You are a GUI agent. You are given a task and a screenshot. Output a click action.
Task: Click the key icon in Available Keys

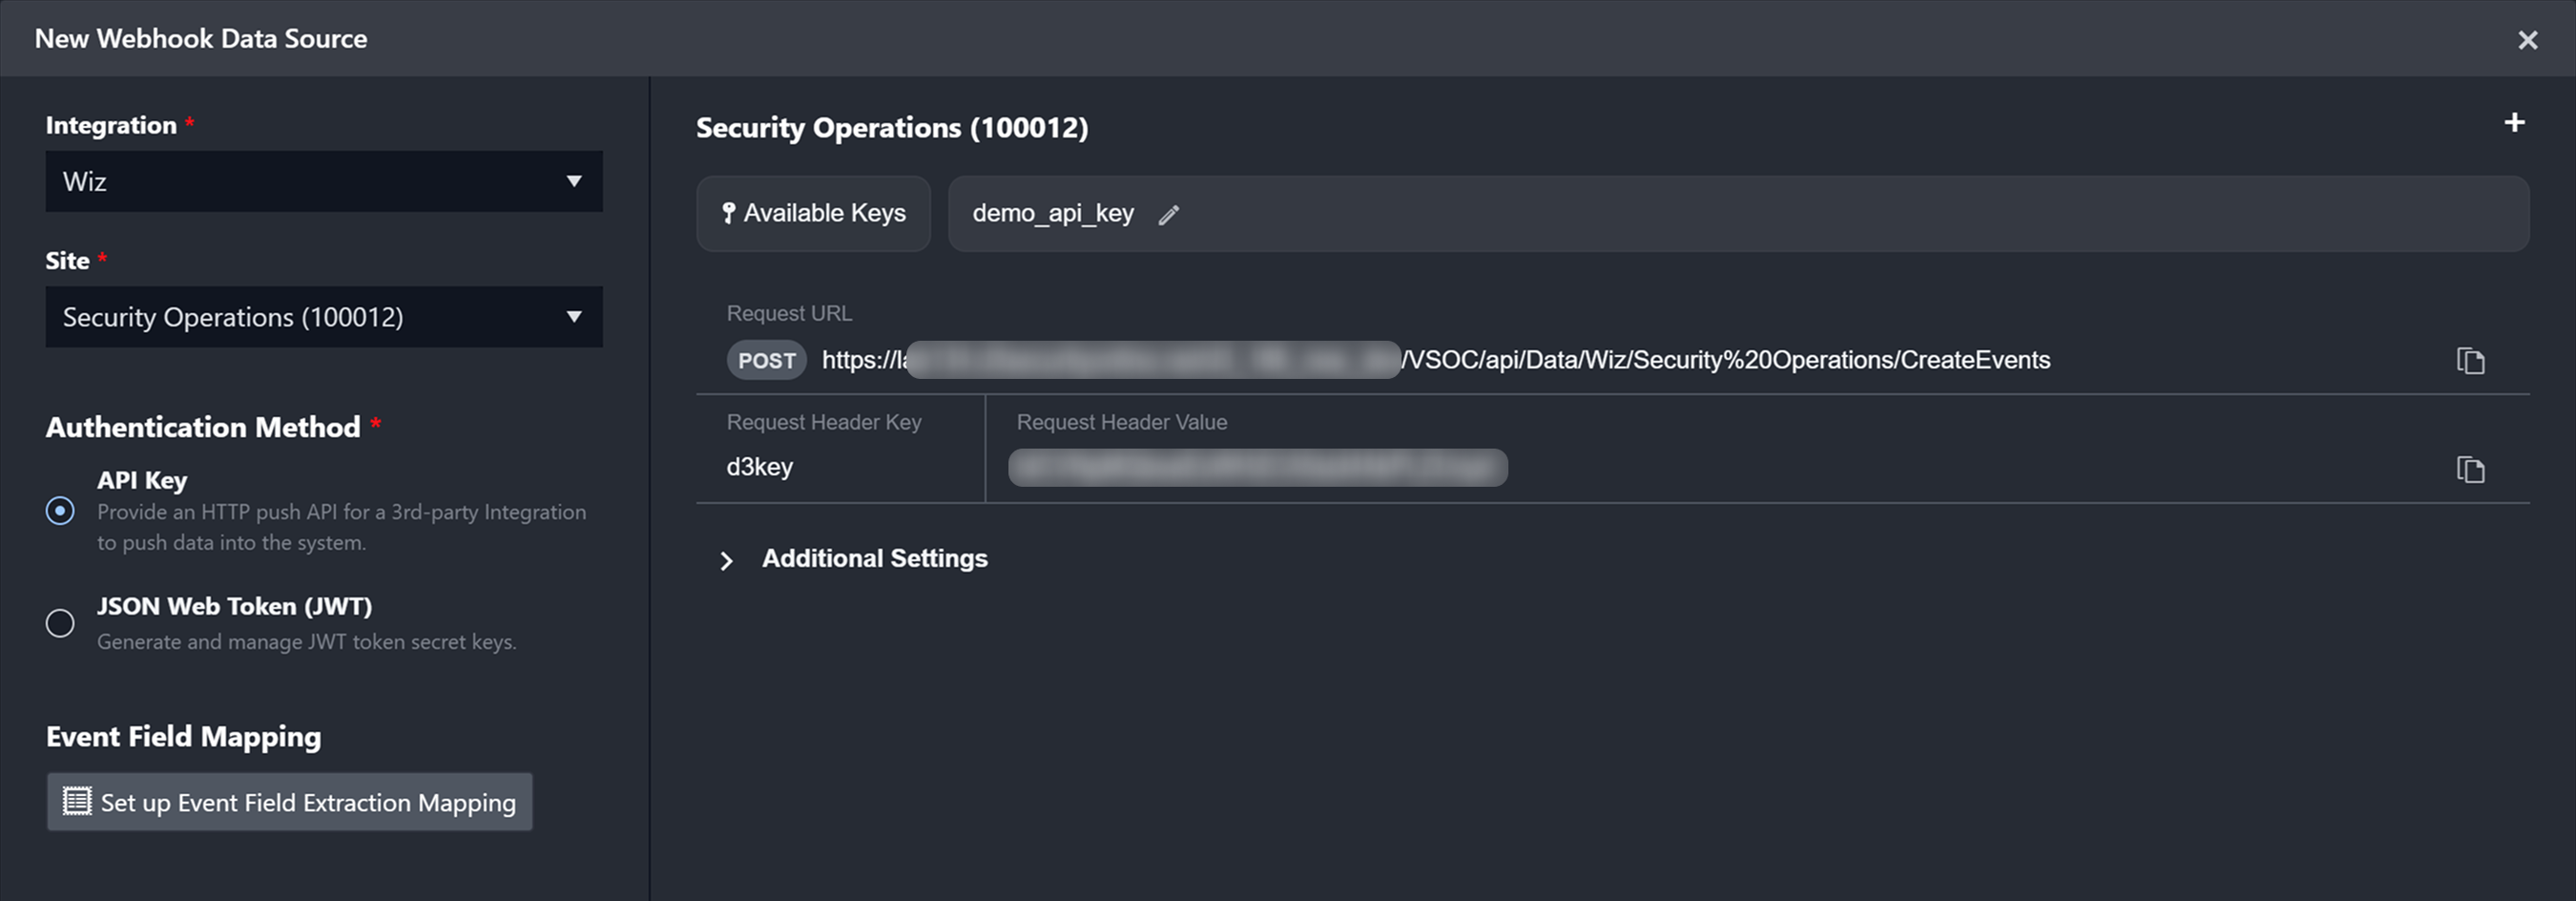click(x=728, y=213)
